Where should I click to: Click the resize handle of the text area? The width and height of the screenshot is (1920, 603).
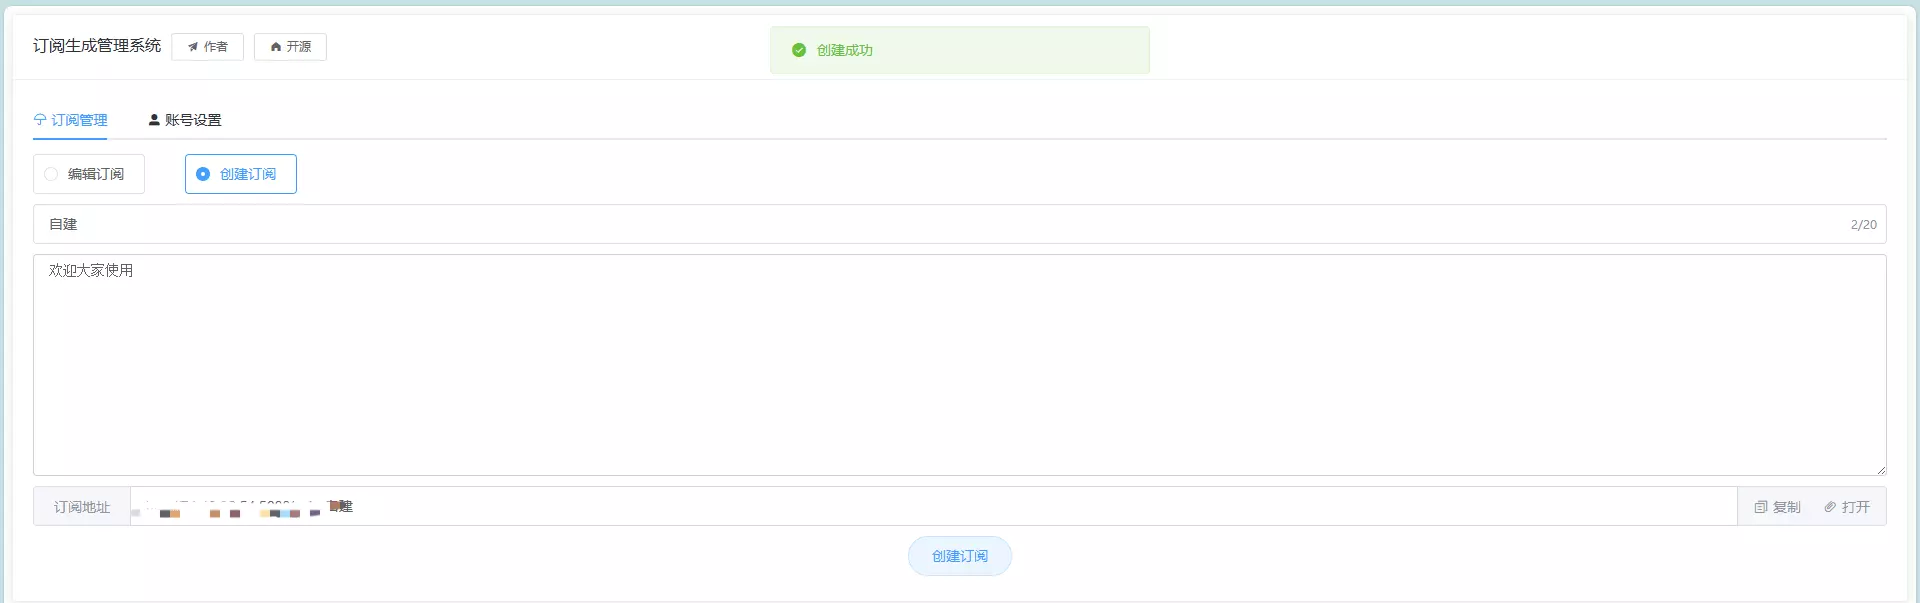tap(1880, 469)
